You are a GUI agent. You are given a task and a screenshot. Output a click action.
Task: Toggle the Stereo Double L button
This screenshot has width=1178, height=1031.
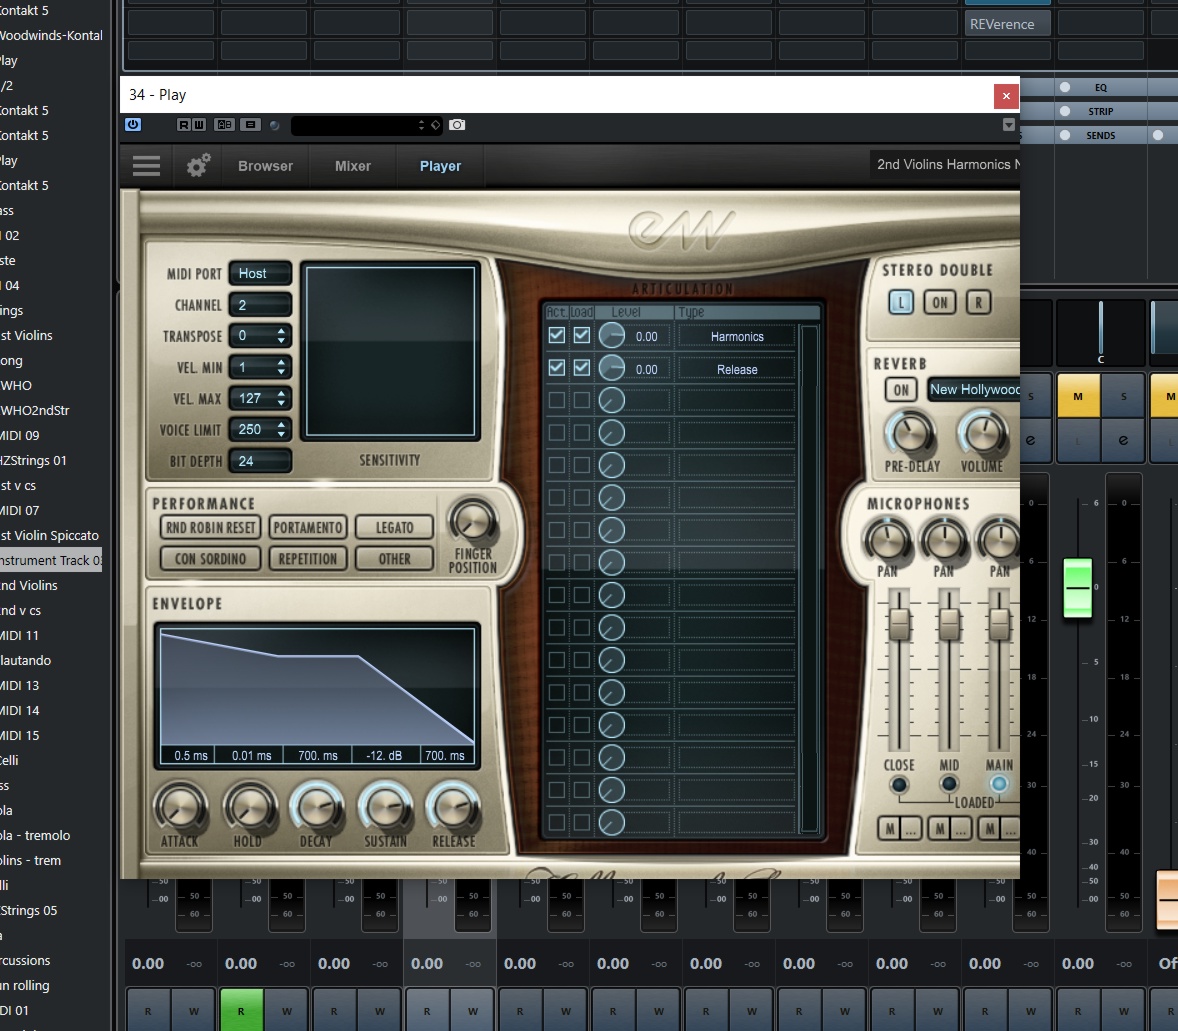point(901,302)
